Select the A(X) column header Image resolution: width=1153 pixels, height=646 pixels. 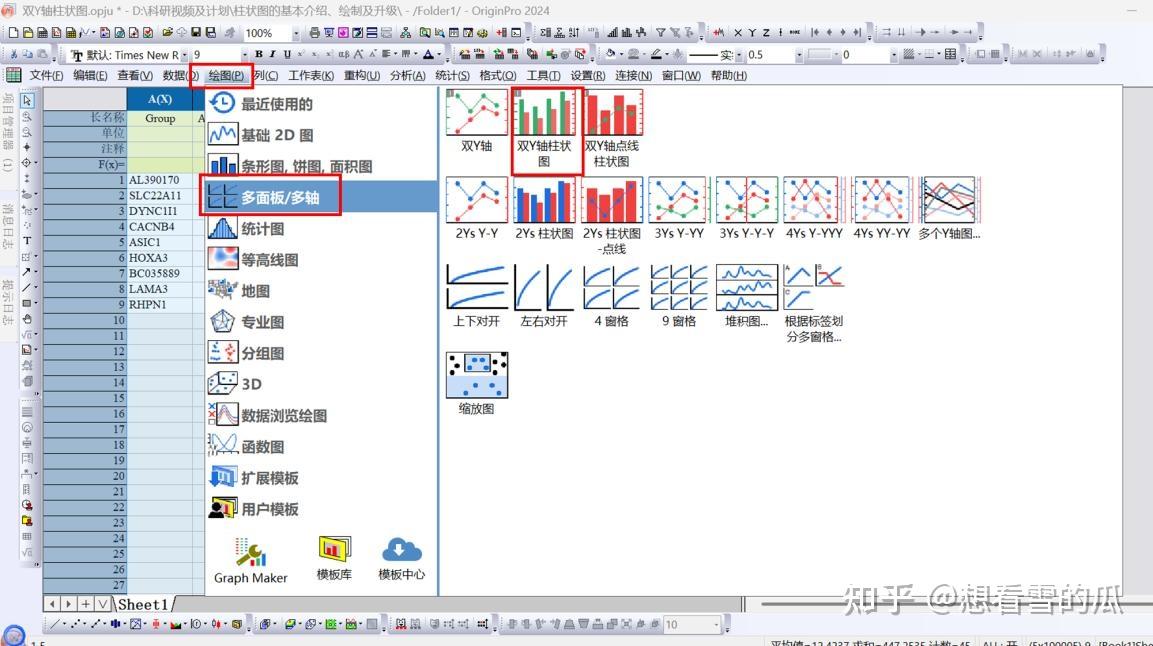click(x=160, y=99)
